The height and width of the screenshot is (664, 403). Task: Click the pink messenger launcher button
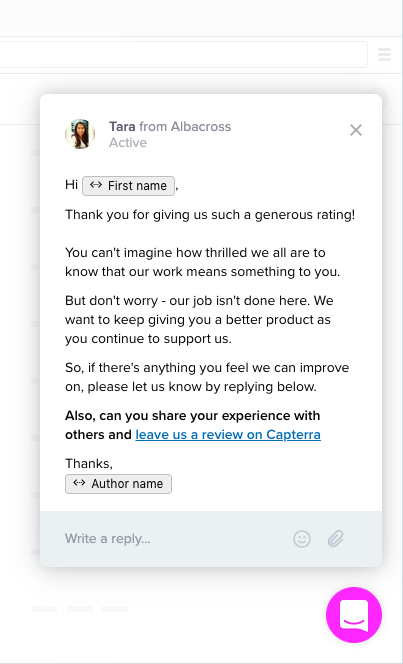(354, 615)
